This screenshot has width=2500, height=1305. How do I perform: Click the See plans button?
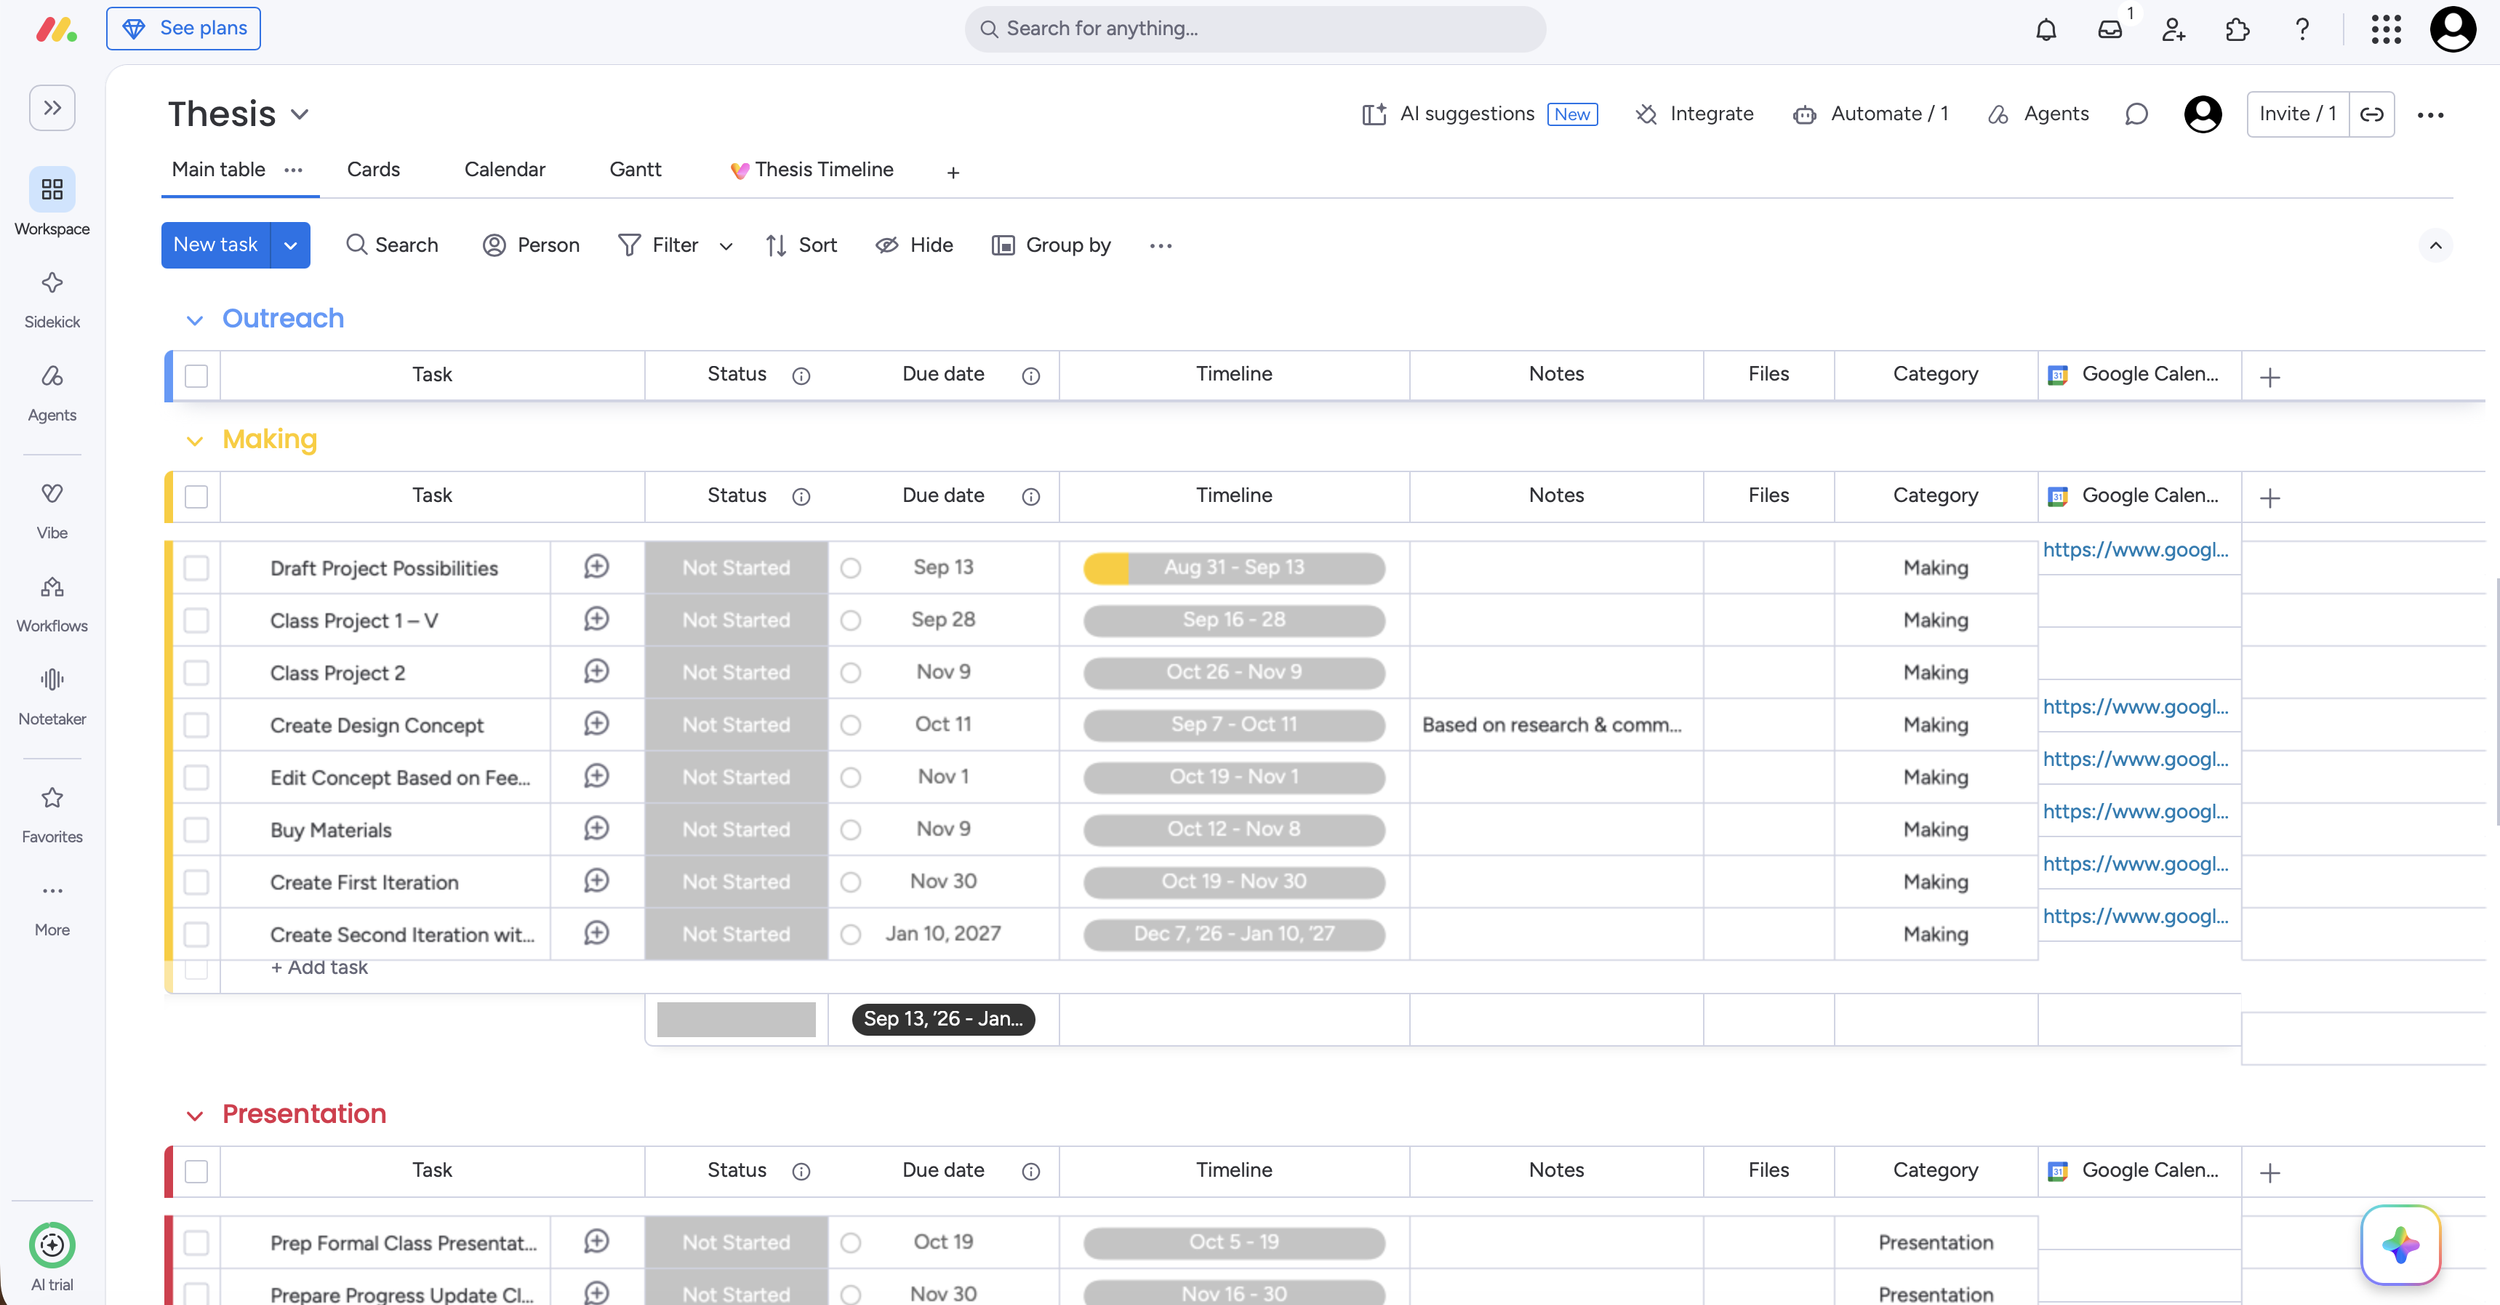[184, 28]
